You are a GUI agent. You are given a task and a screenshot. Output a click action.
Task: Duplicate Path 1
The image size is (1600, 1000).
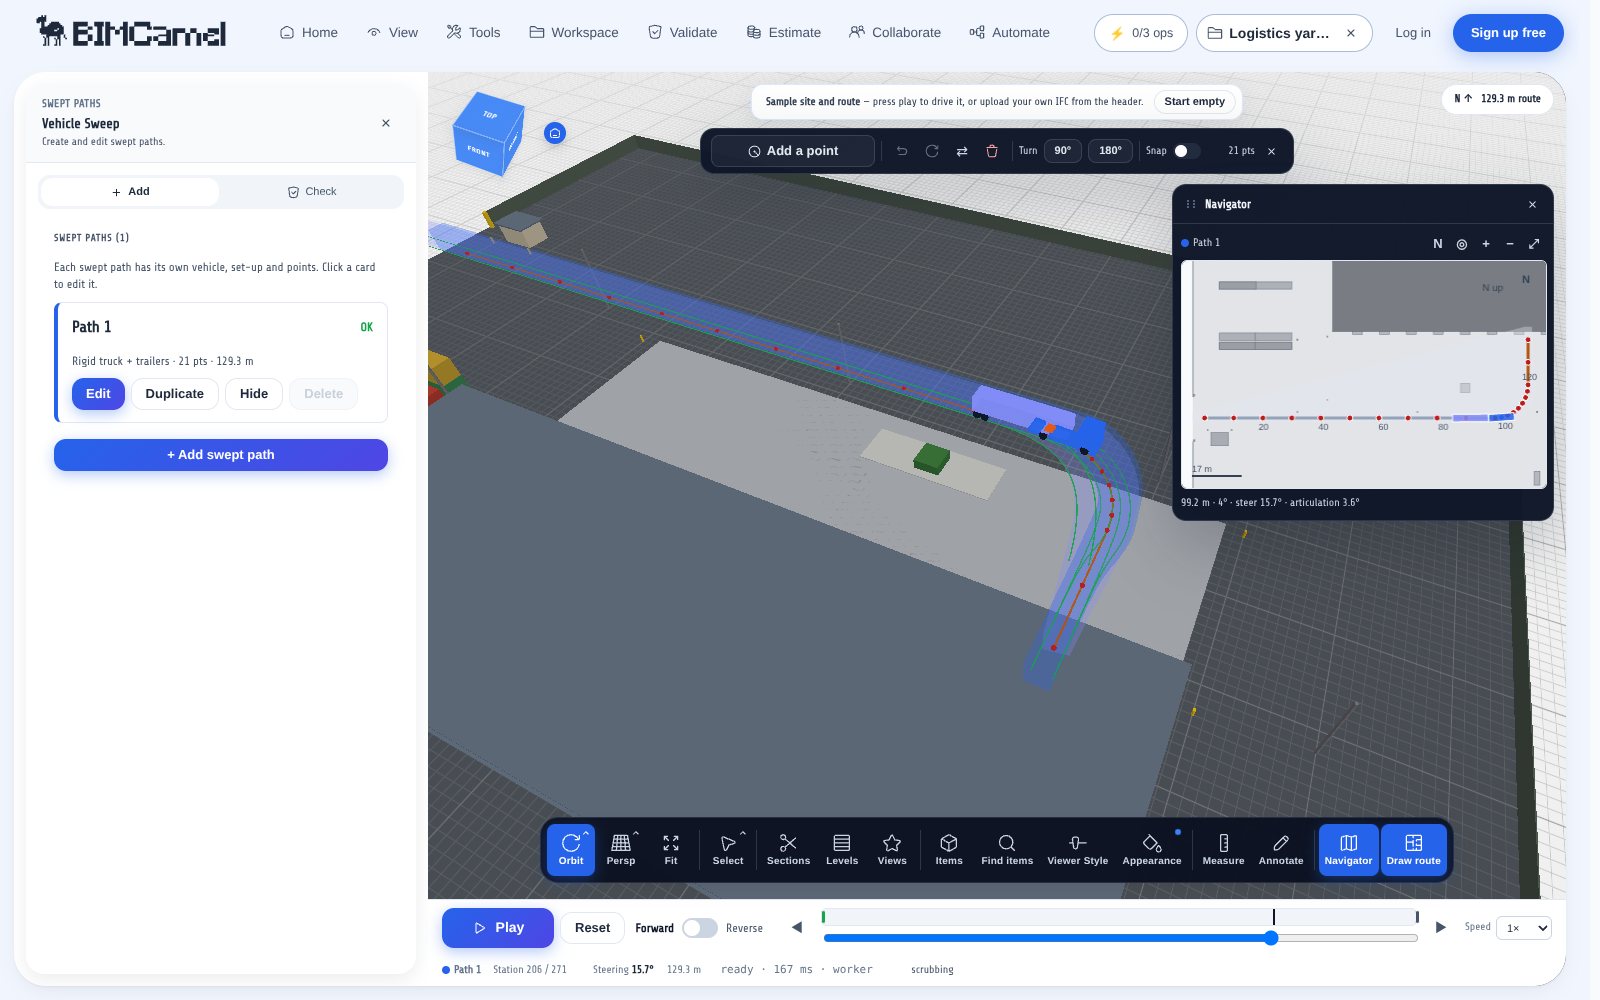pyautogui.click(x=175, y=394)
